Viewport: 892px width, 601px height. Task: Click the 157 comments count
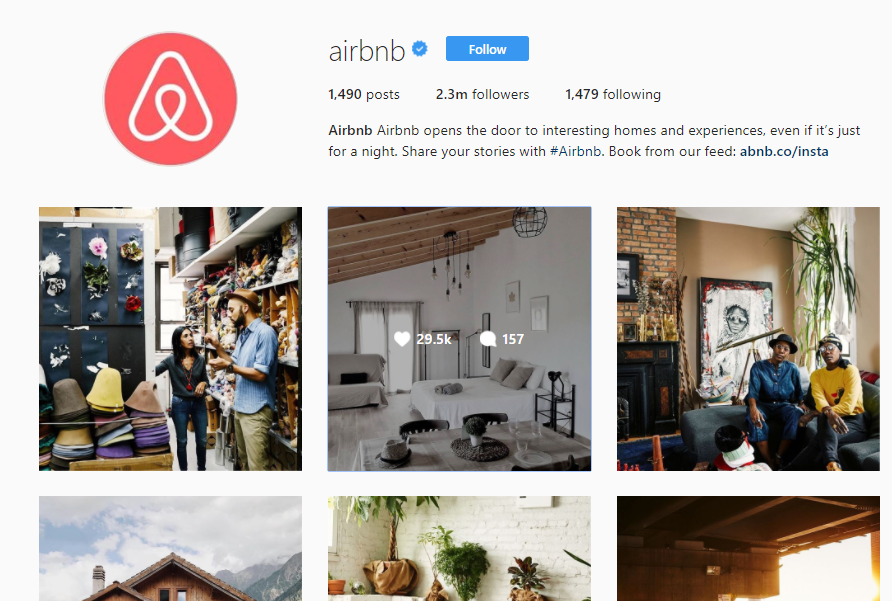pyautogui.click(x=513, y=339)
